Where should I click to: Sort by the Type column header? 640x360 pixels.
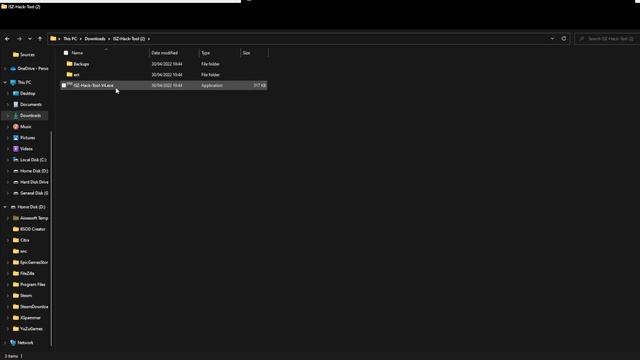206,53
